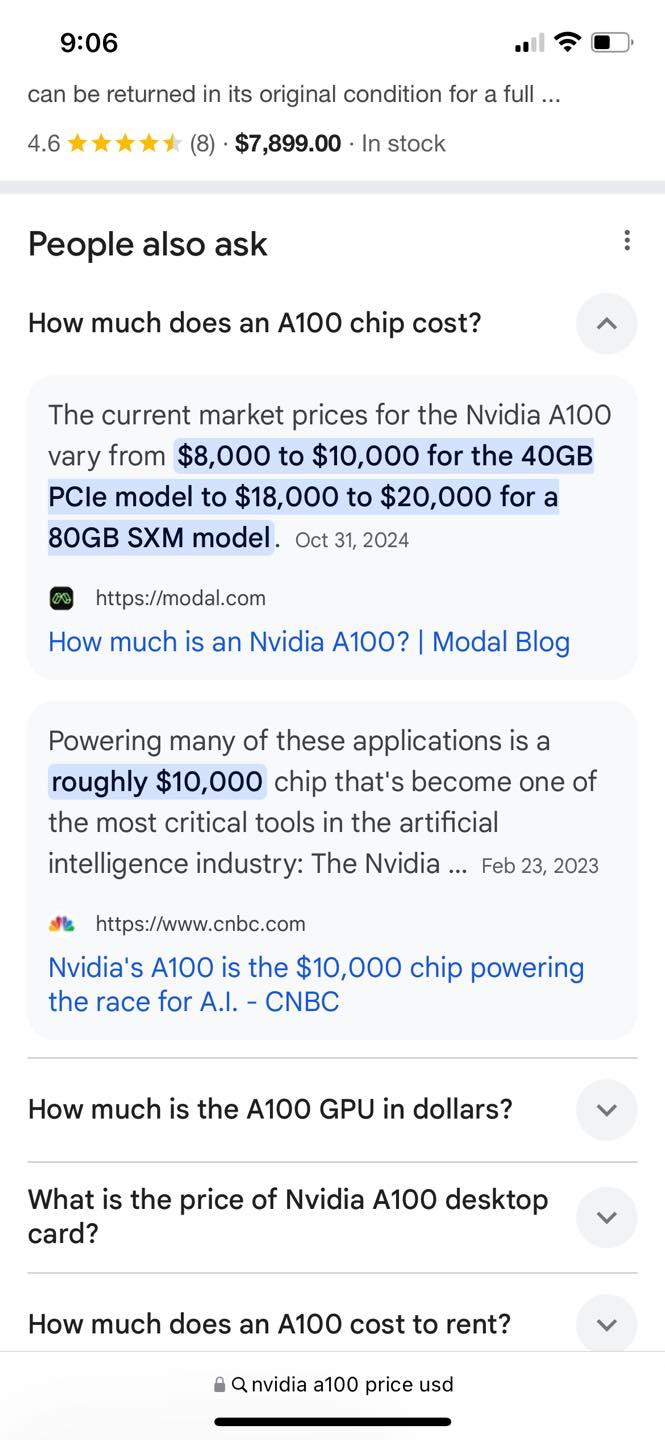The height and width of the screenshot is (1440, 665).
Task: Open the Modal Blog A100 price link
Action: [309, 642]
